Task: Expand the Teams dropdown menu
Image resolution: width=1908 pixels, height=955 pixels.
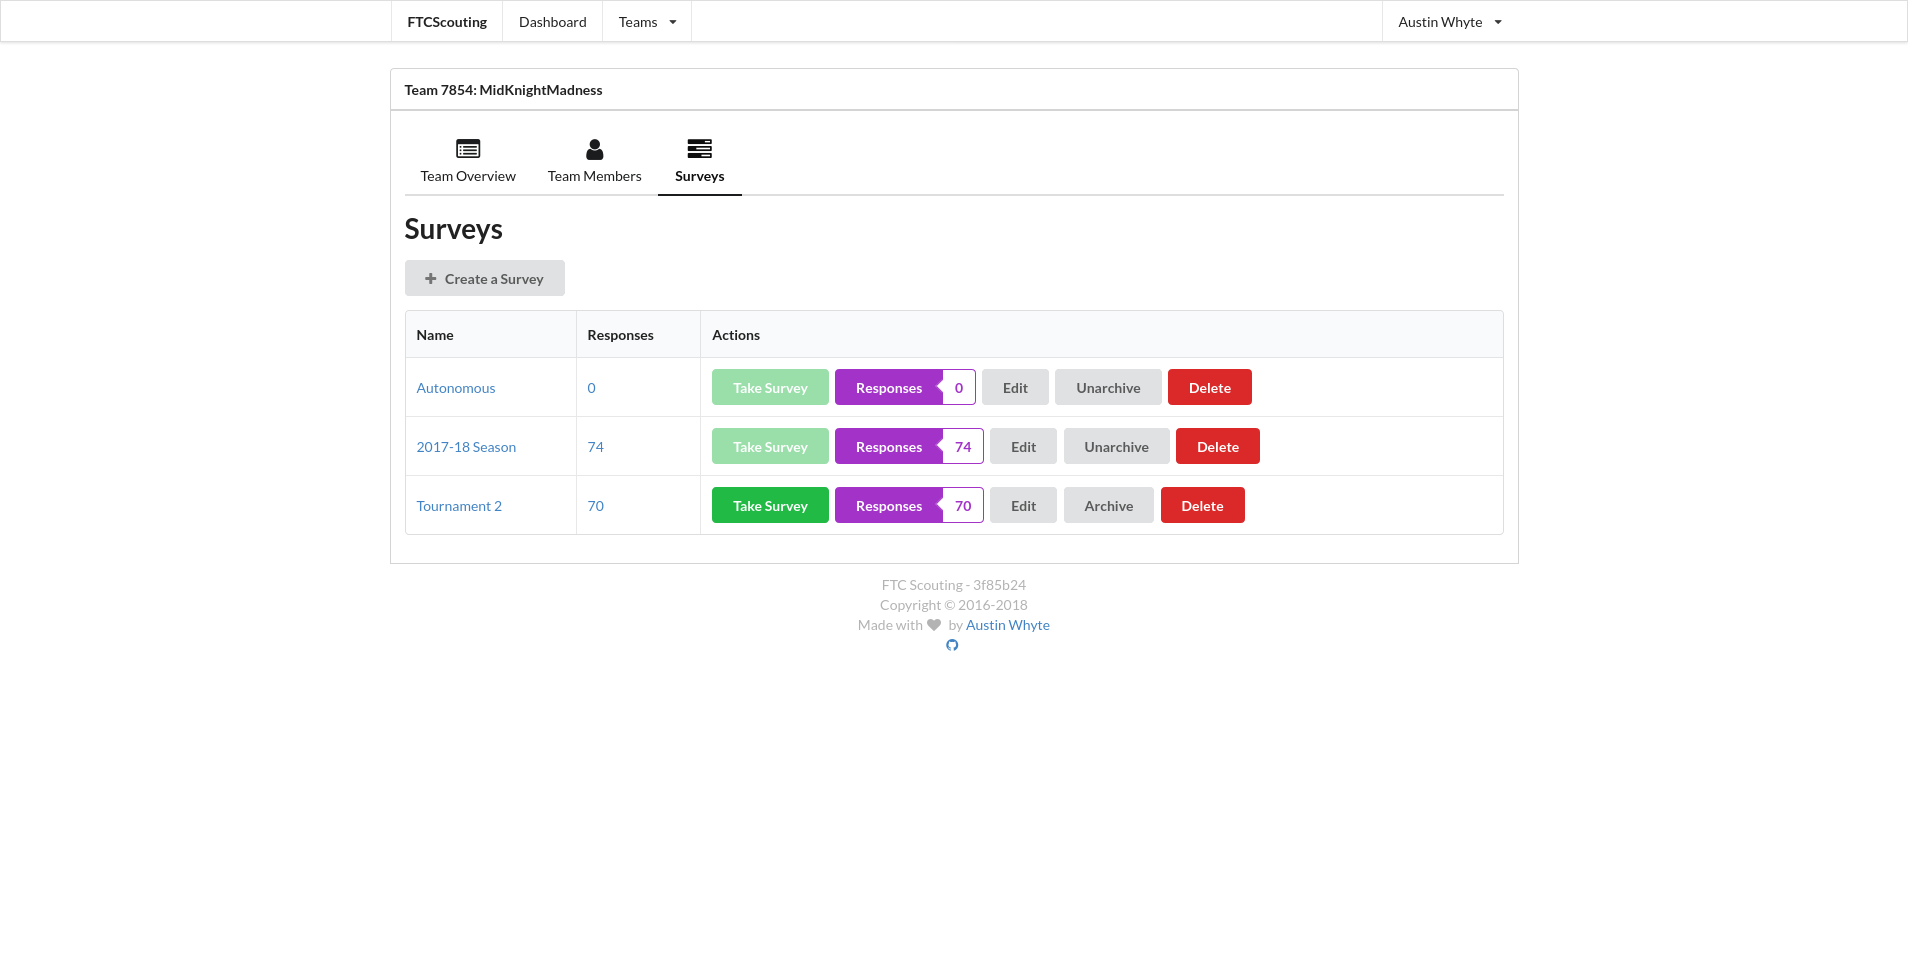Action: point(647,22)
